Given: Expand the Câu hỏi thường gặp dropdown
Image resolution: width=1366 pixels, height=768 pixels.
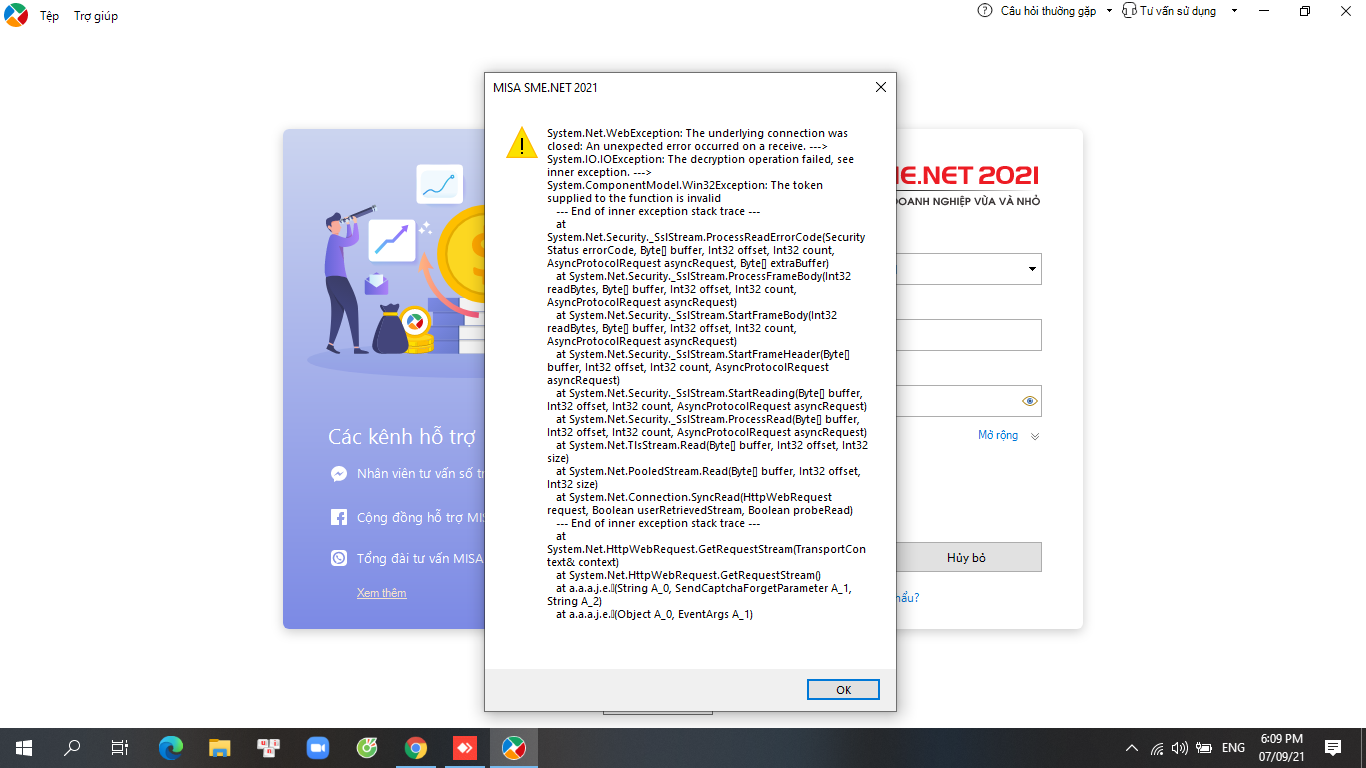Looking at the screenshot, I should click(1109, 11).
